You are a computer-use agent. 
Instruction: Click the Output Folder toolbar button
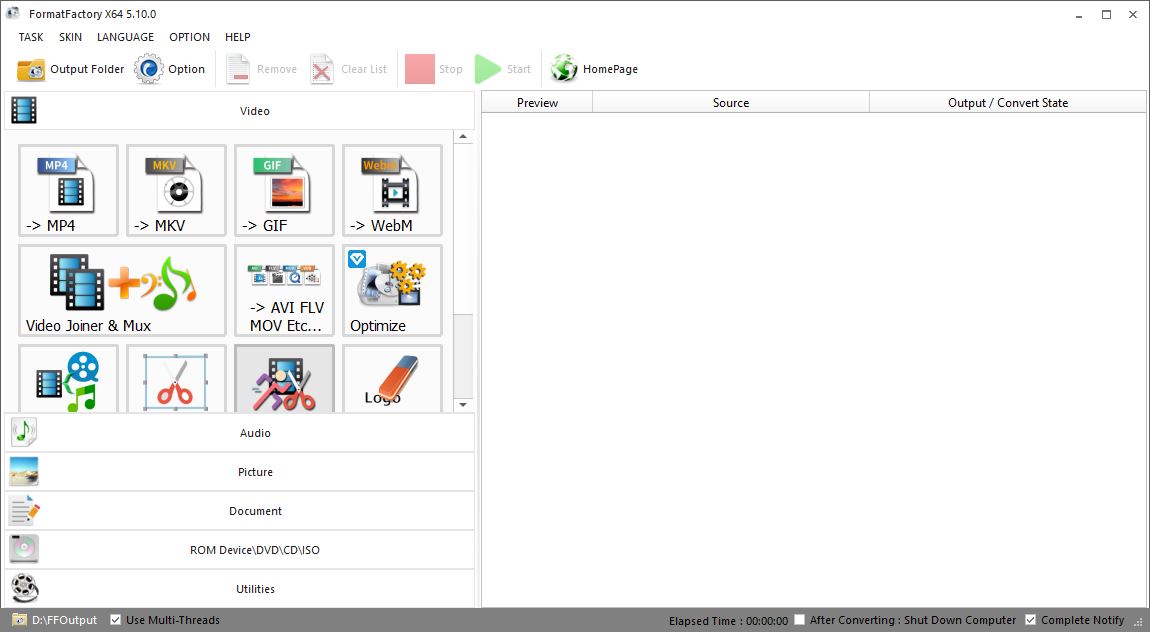pos(70,69)
